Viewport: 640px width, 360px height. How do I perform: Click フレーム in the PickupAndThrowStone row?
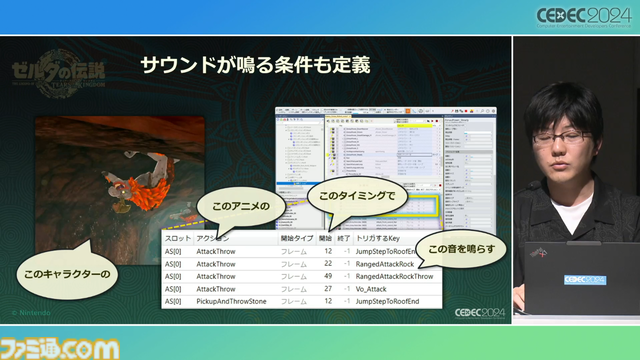point(294,301)
